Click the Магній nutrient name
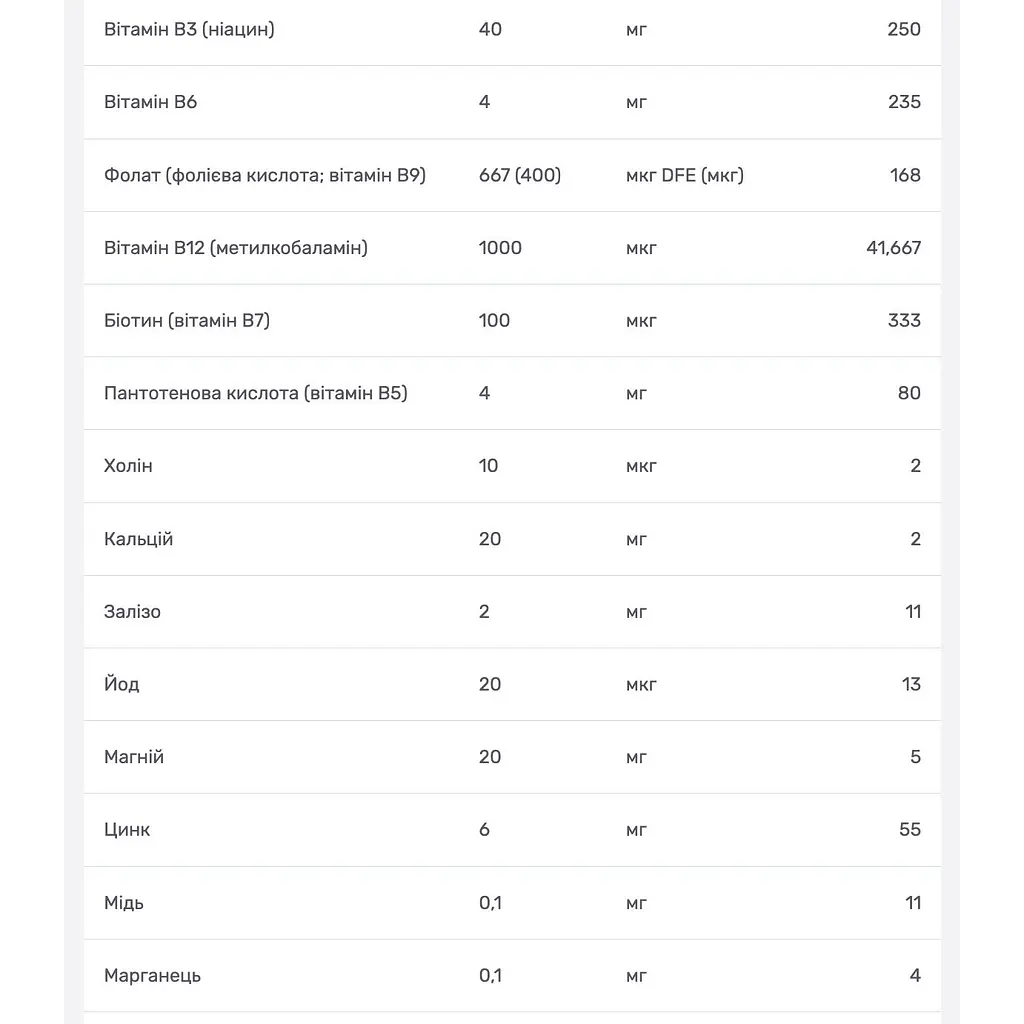Screen dimensions: 1024x1024 click(x=134, y=756)
